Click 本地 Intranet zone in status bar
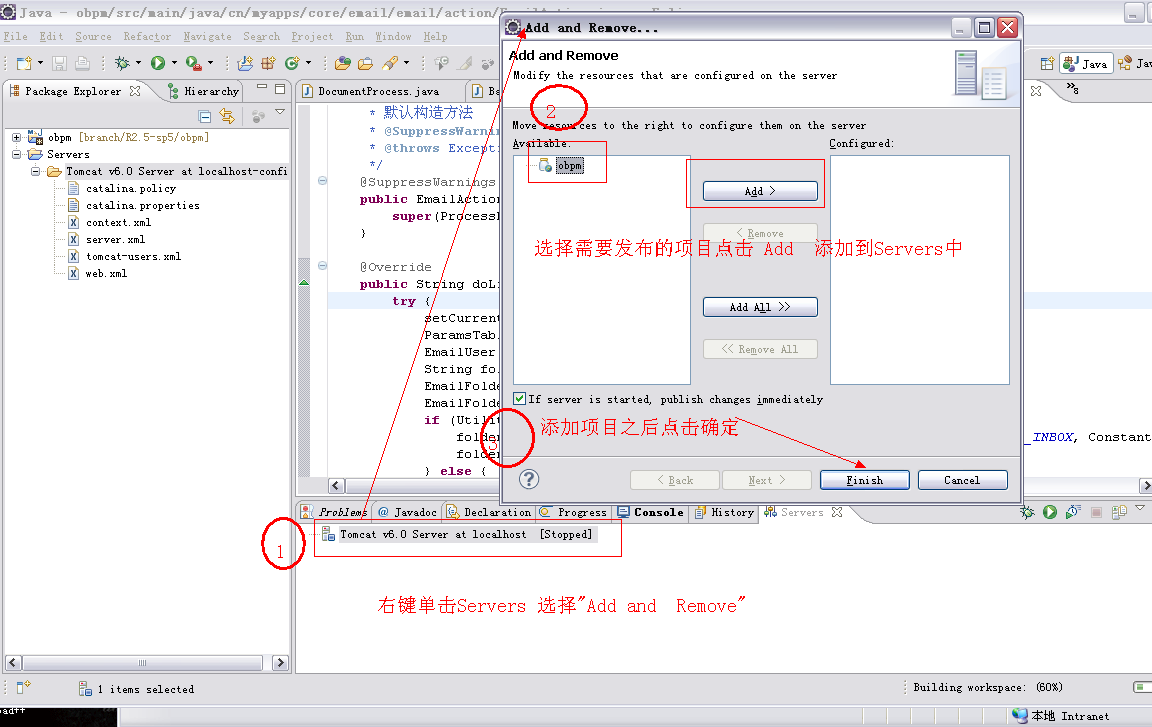 (1061, 715)
